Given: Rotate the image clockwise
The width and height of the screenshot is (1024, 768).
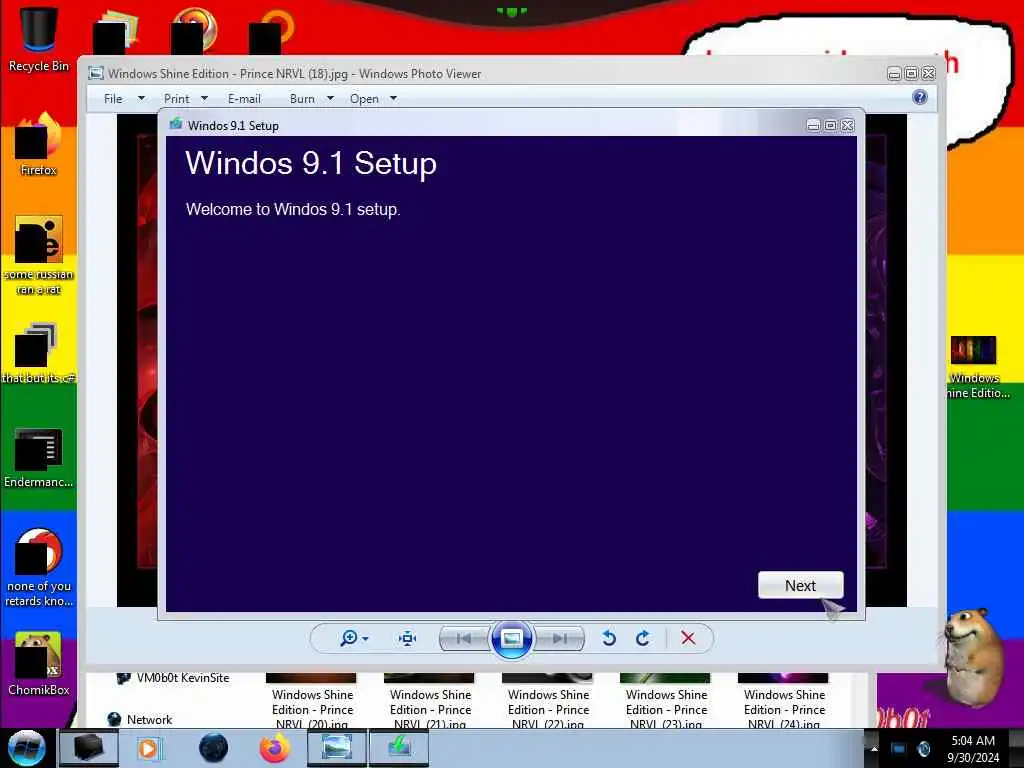Looking at the screenshot, I should (x=643, y=638).
